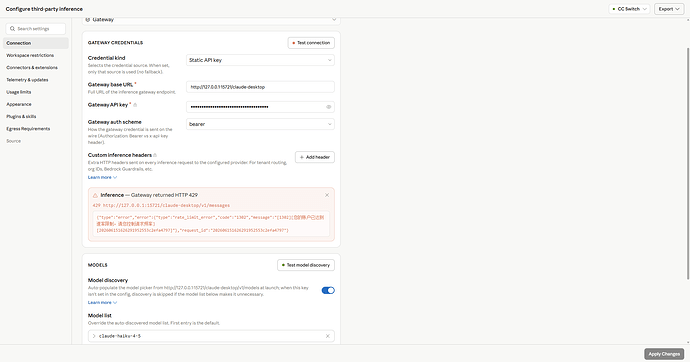Open the Credential kind dropdown
Screen dimensions: 690x362
260,60
